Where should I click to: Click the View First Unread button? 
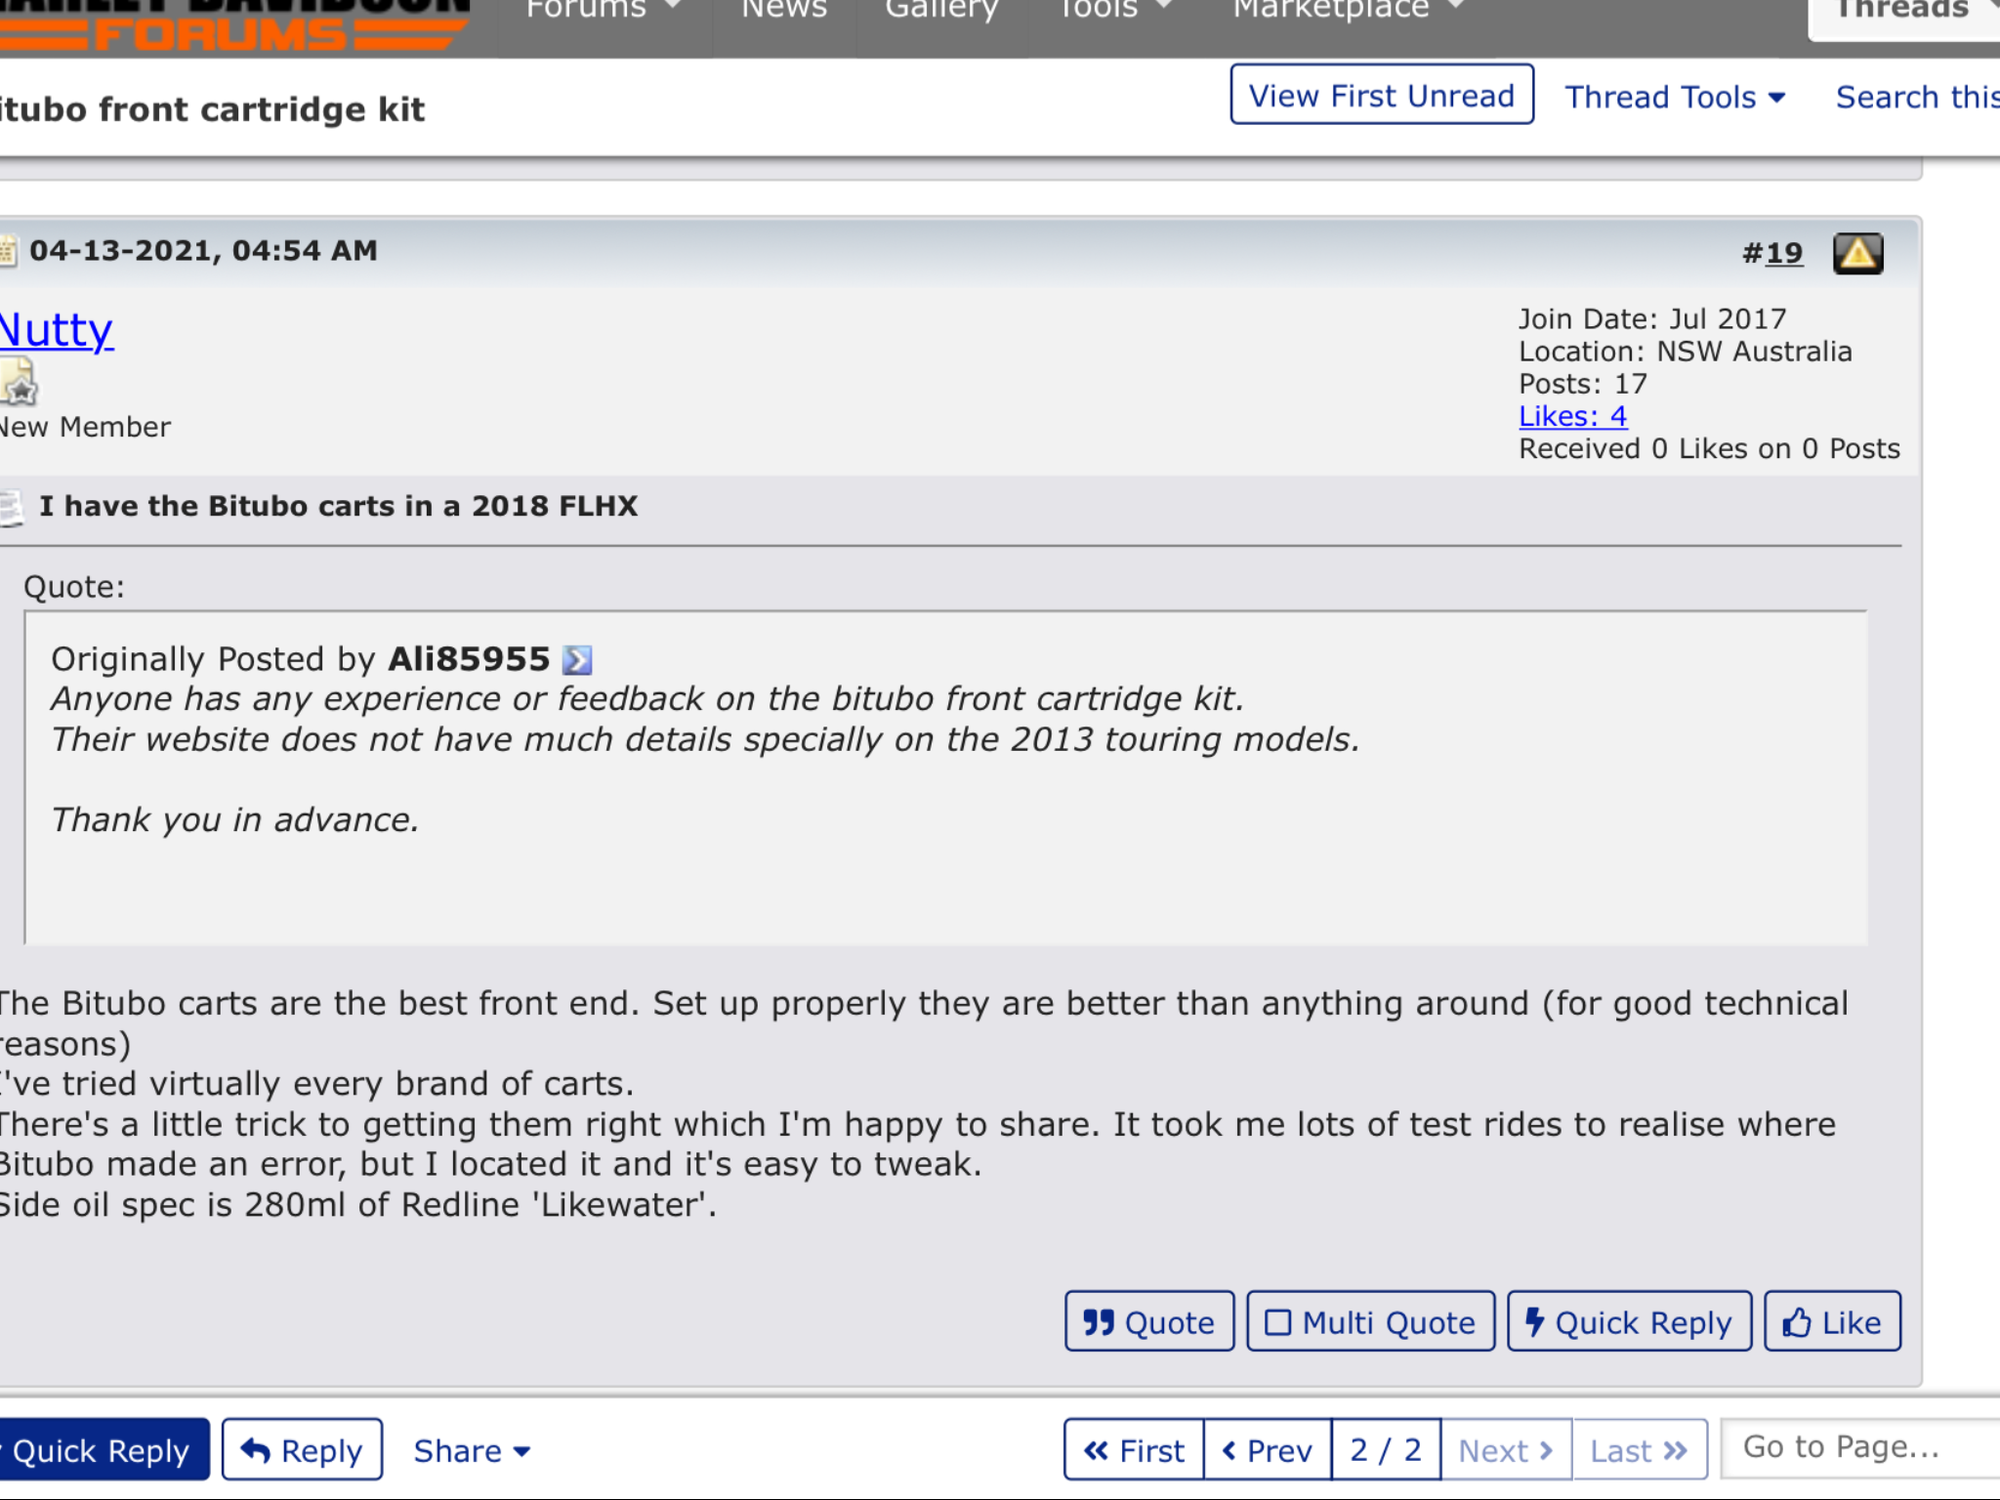(1381, 95)
